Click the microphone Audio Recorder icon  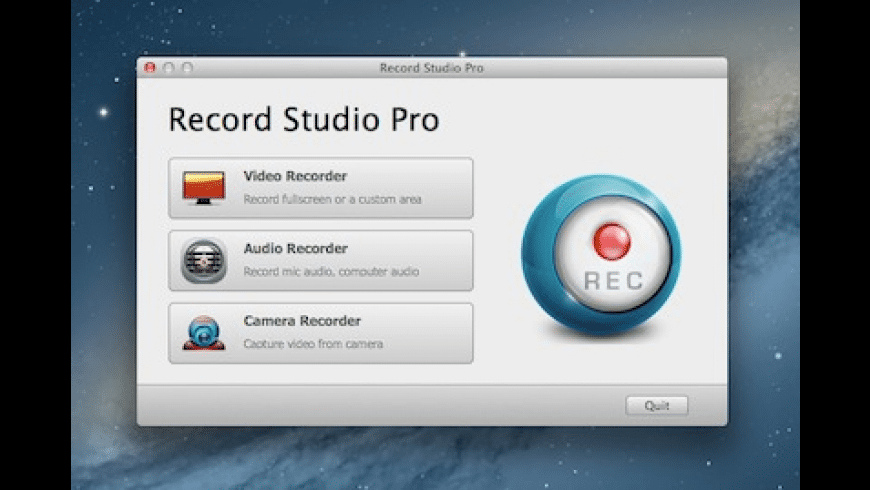point(204,260)
